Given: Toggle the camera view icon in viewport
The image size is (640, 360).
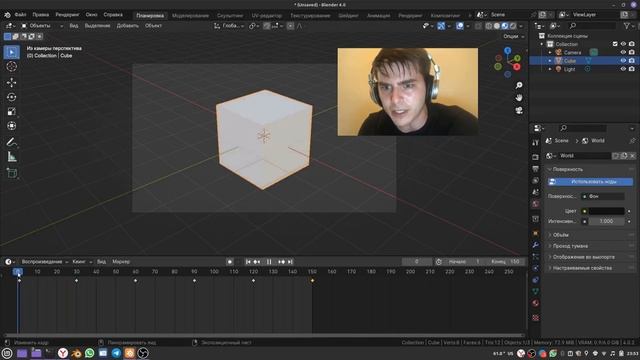Looking at the screenshot, I should (x=519, y=111).
